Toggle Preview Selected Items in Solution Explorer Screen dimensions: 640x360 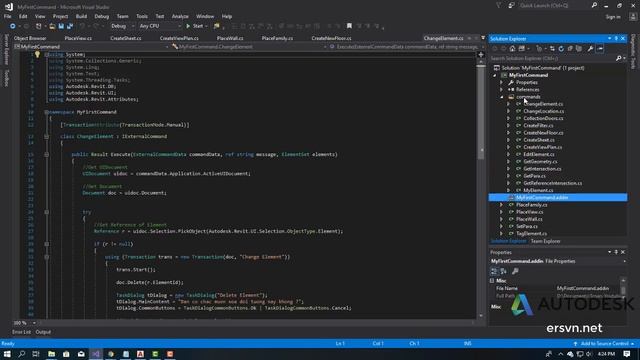(x=600, y=49)
